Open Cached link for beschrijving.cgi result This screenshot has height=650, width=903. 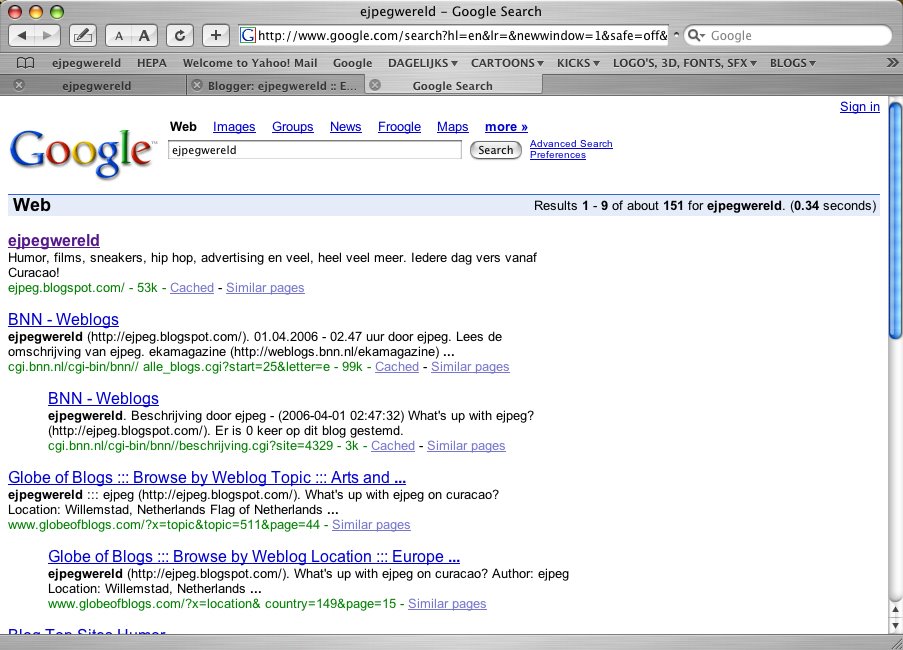tap(393, 445)
